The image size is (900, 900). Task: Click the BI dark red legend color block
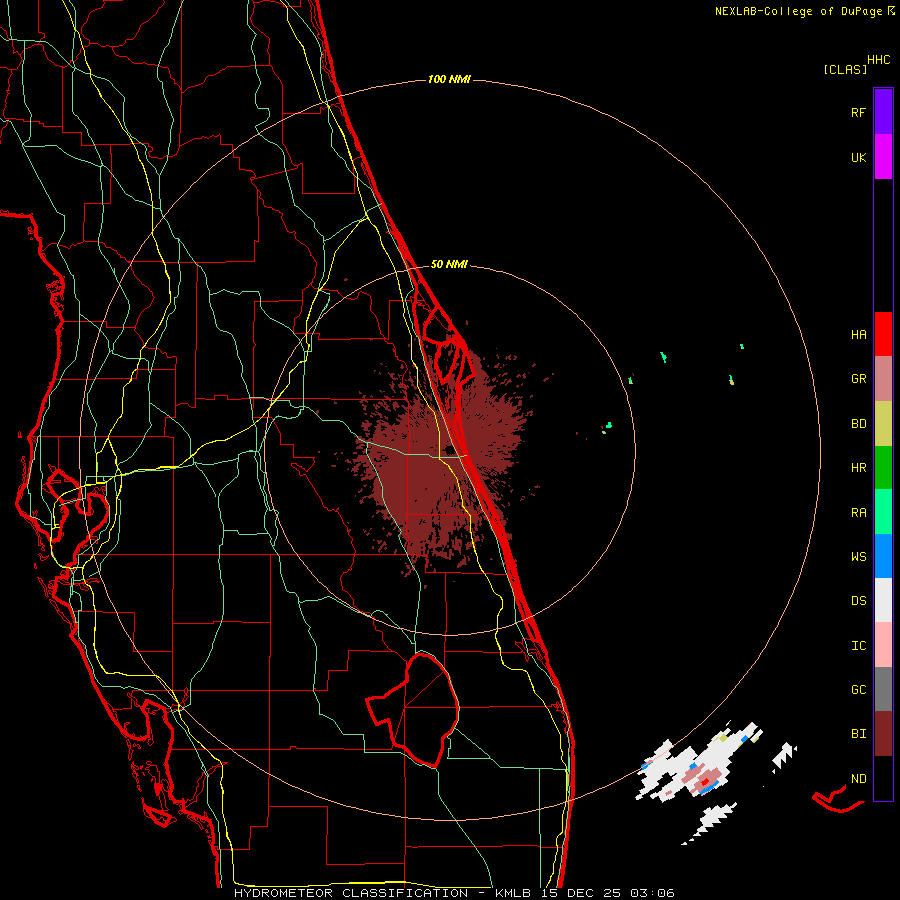883,734
